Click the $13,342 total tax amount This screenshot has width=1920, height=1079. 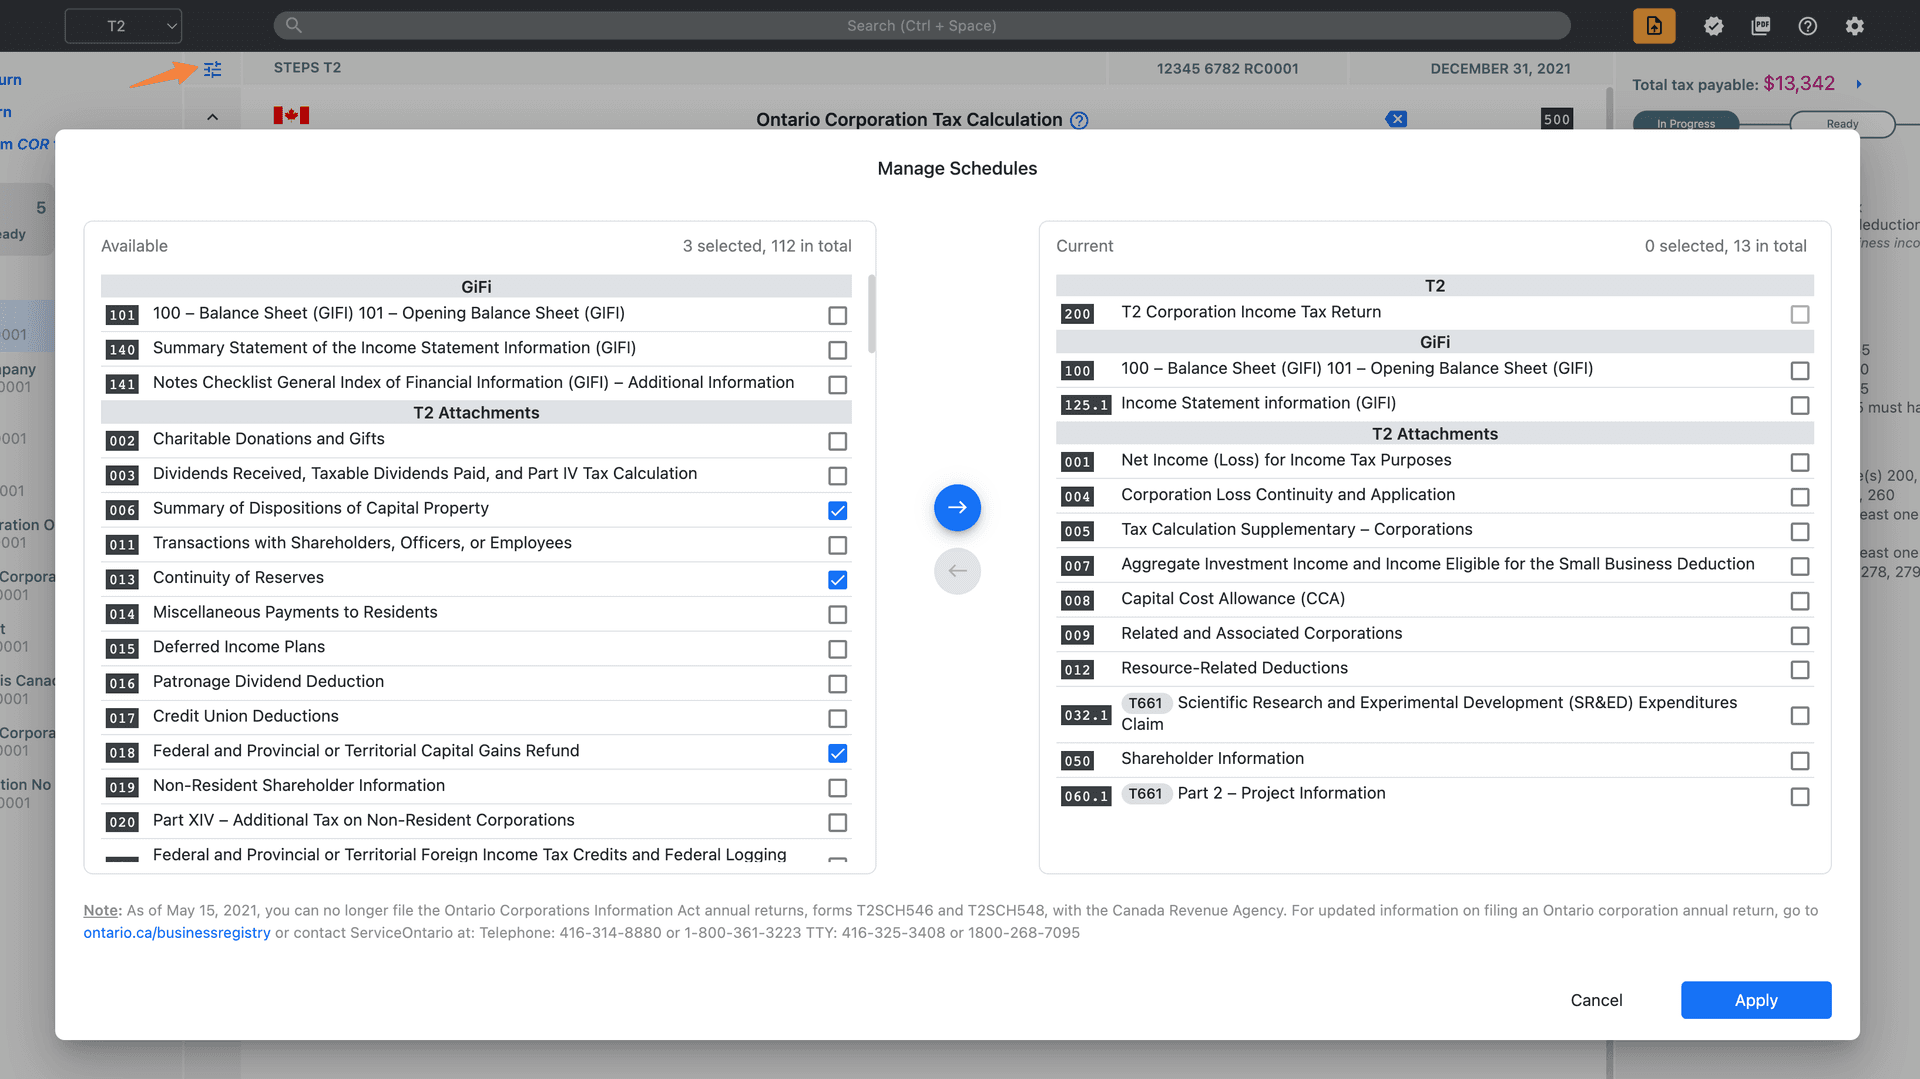(1798, 84)
